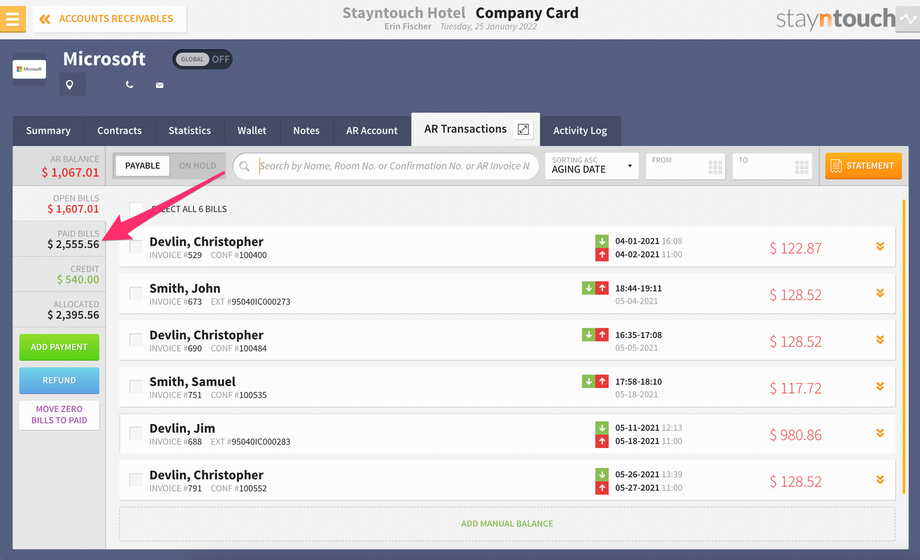Click Add Manual Balance
Viewport: 920px width, 560px height.
pyautogui.click(x=507, y=524)
